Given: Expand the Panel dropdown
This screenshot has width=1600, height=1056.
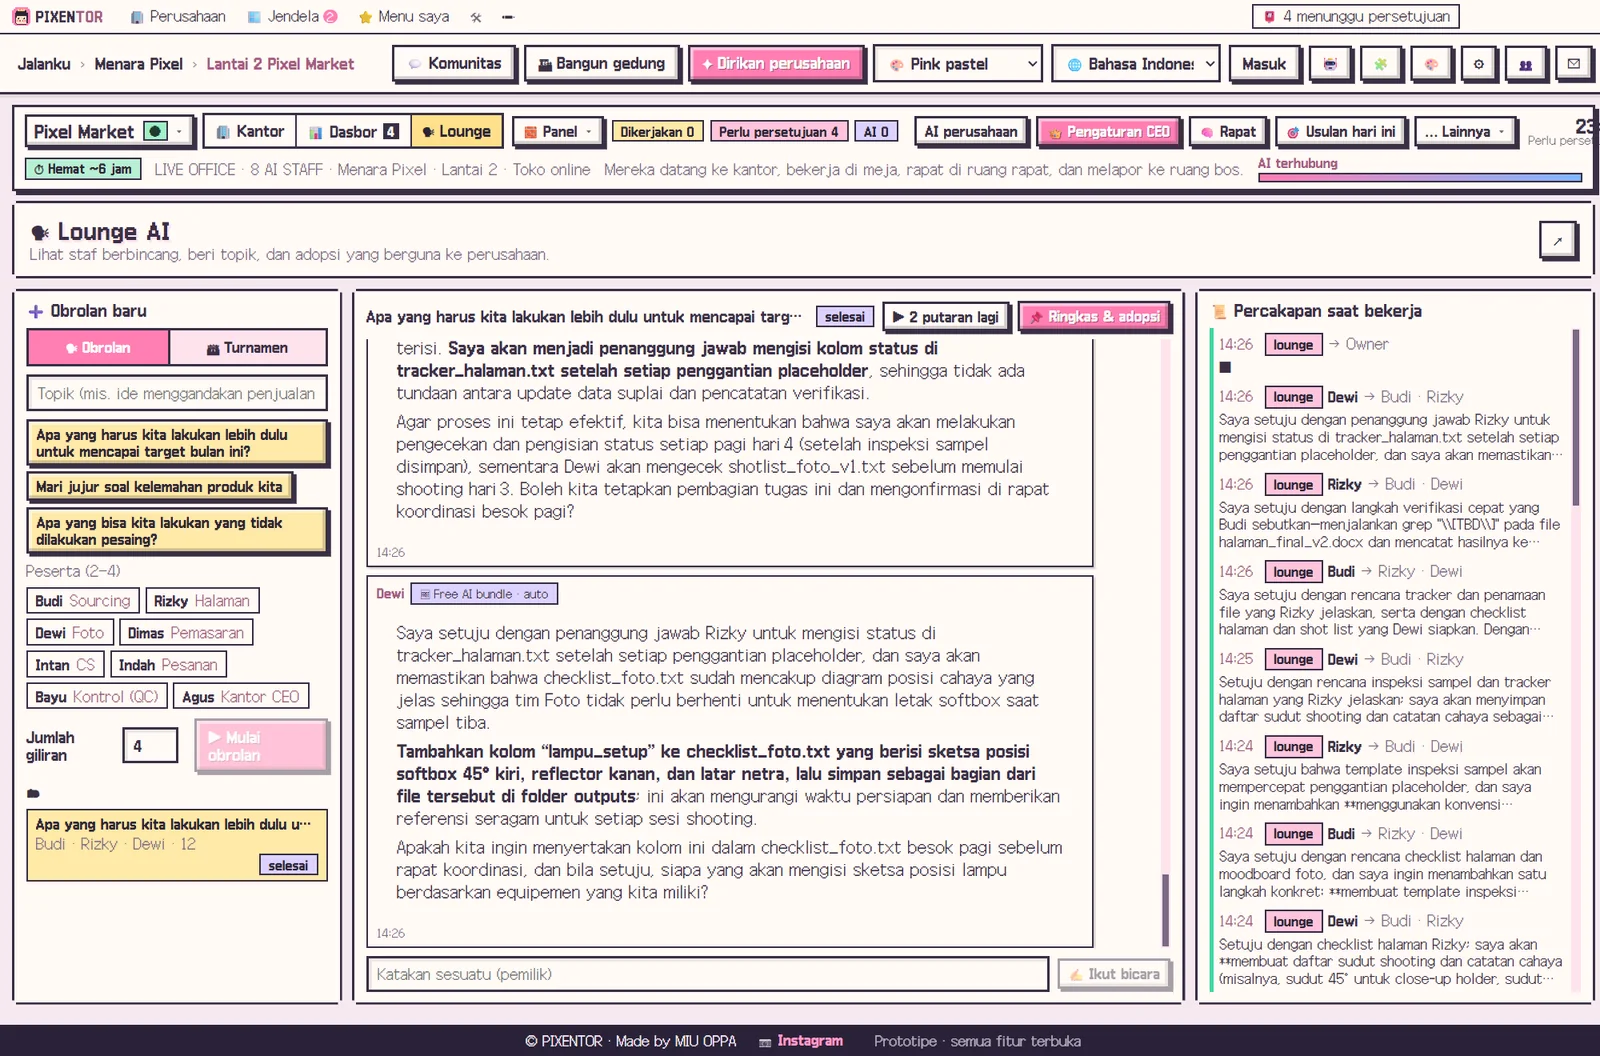Looking at the screenshot, I should (x=558, y=132).
